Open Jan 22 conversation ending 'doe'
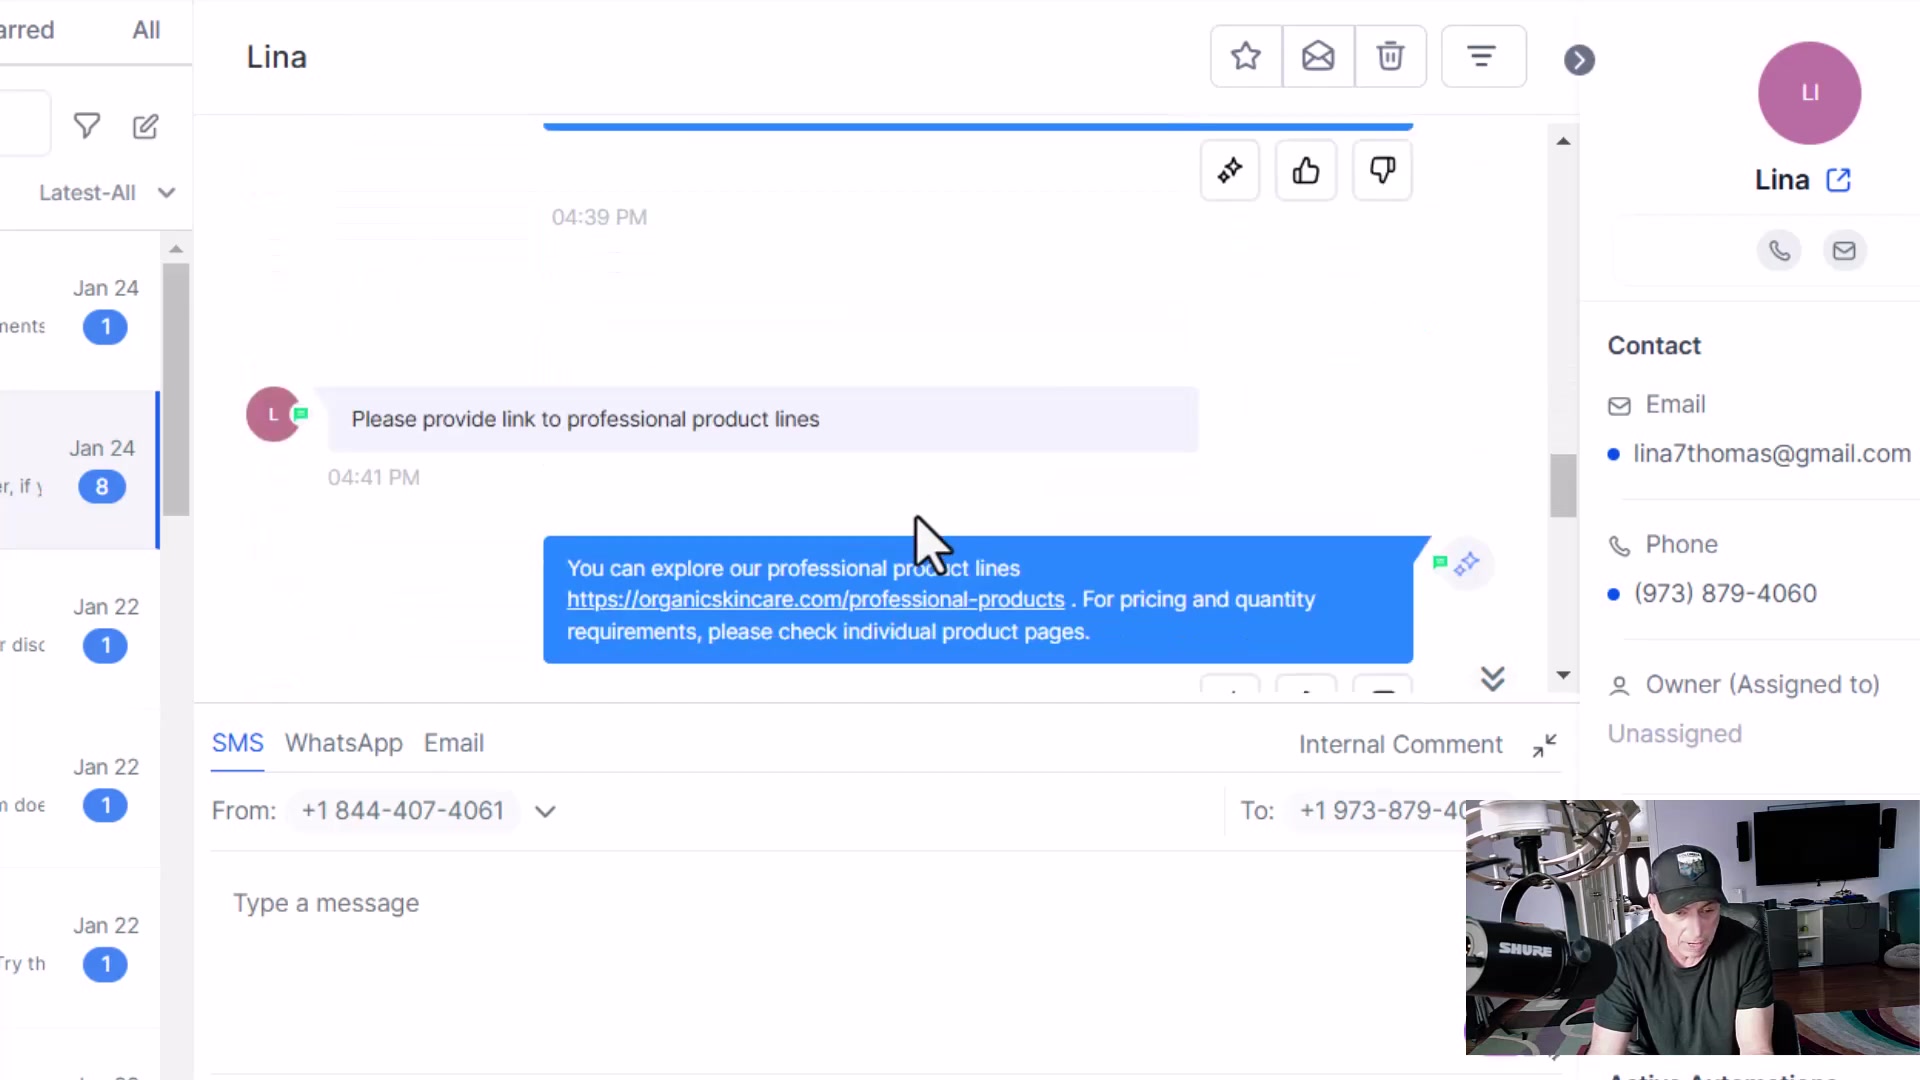 pyautogui.click(x=80, y=788)
